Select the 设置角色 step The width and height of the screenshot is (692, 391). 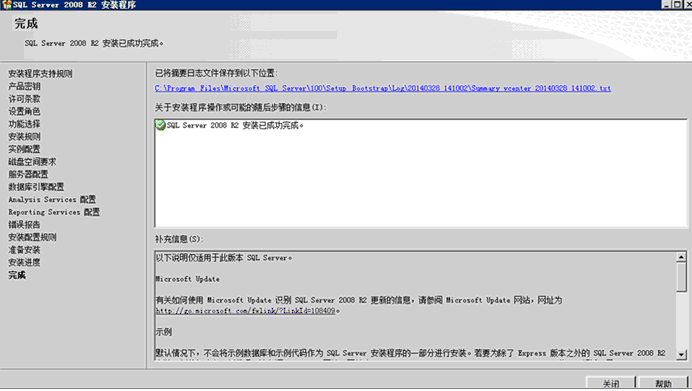(24, 111)
